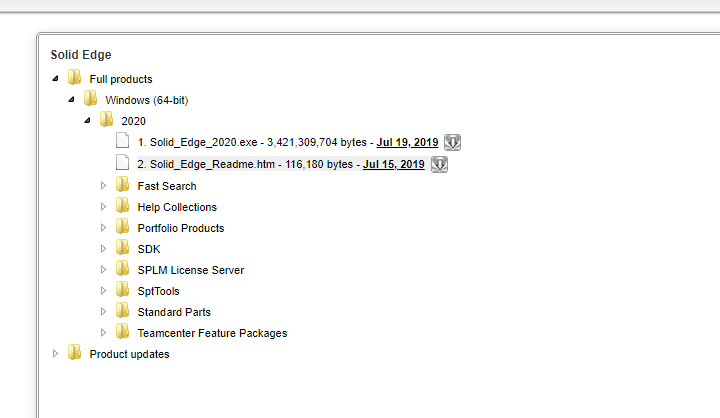This screenshot has height=418, width=720.
Task: Collapse the 2020 folder node
Action: pos(88,121)
